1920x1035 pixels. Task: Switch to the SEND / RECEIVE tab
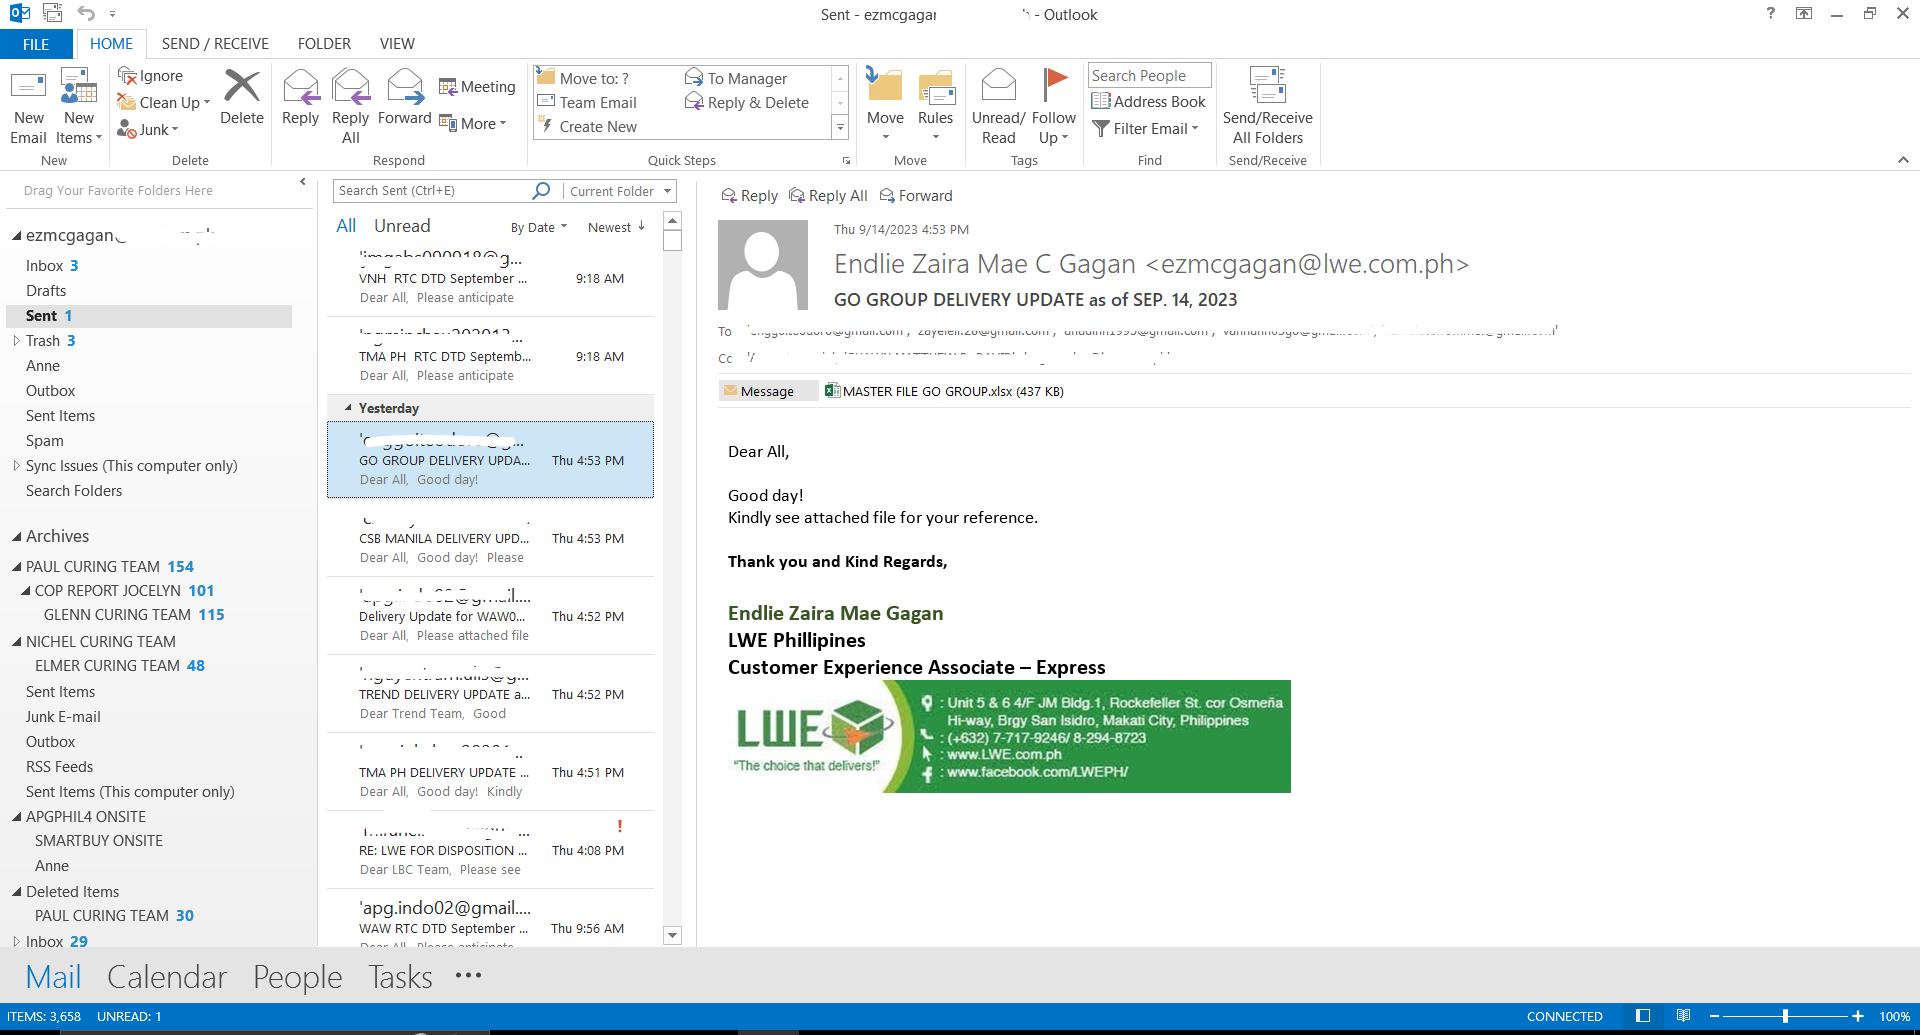(x=215, y=44)
